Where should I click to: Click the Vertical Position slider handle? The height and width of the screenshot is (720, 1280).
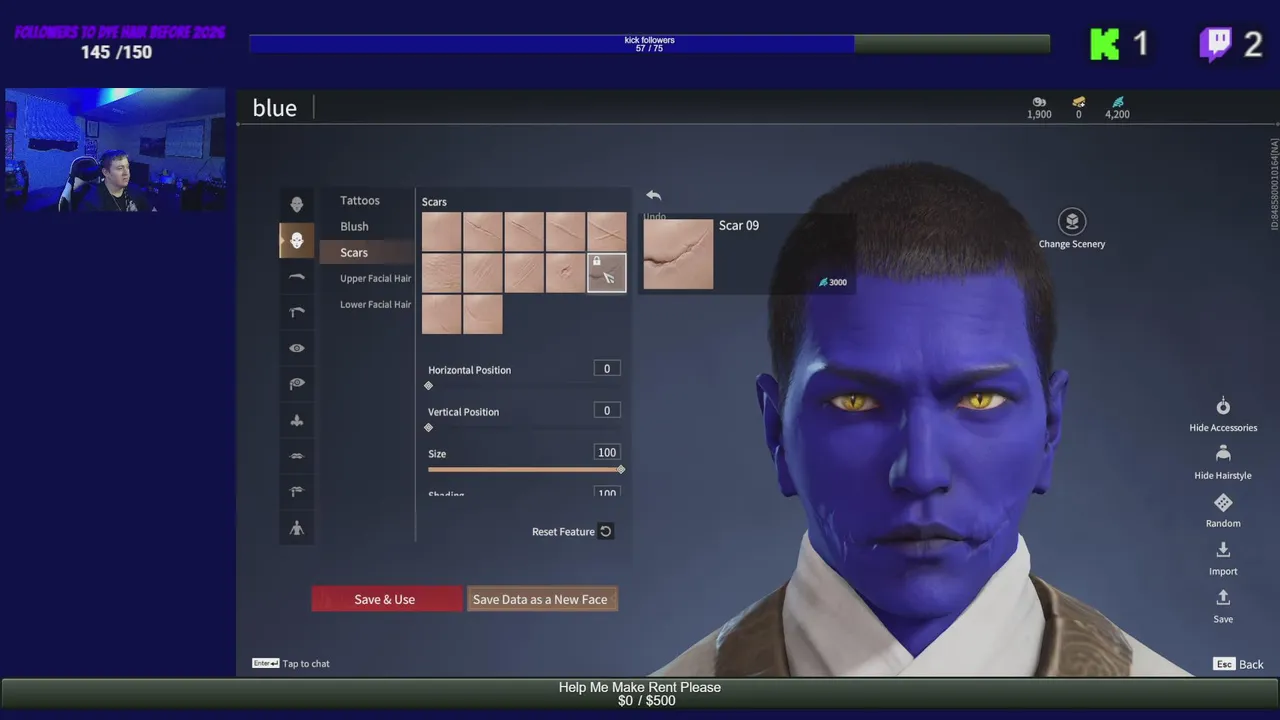(429, 428)
